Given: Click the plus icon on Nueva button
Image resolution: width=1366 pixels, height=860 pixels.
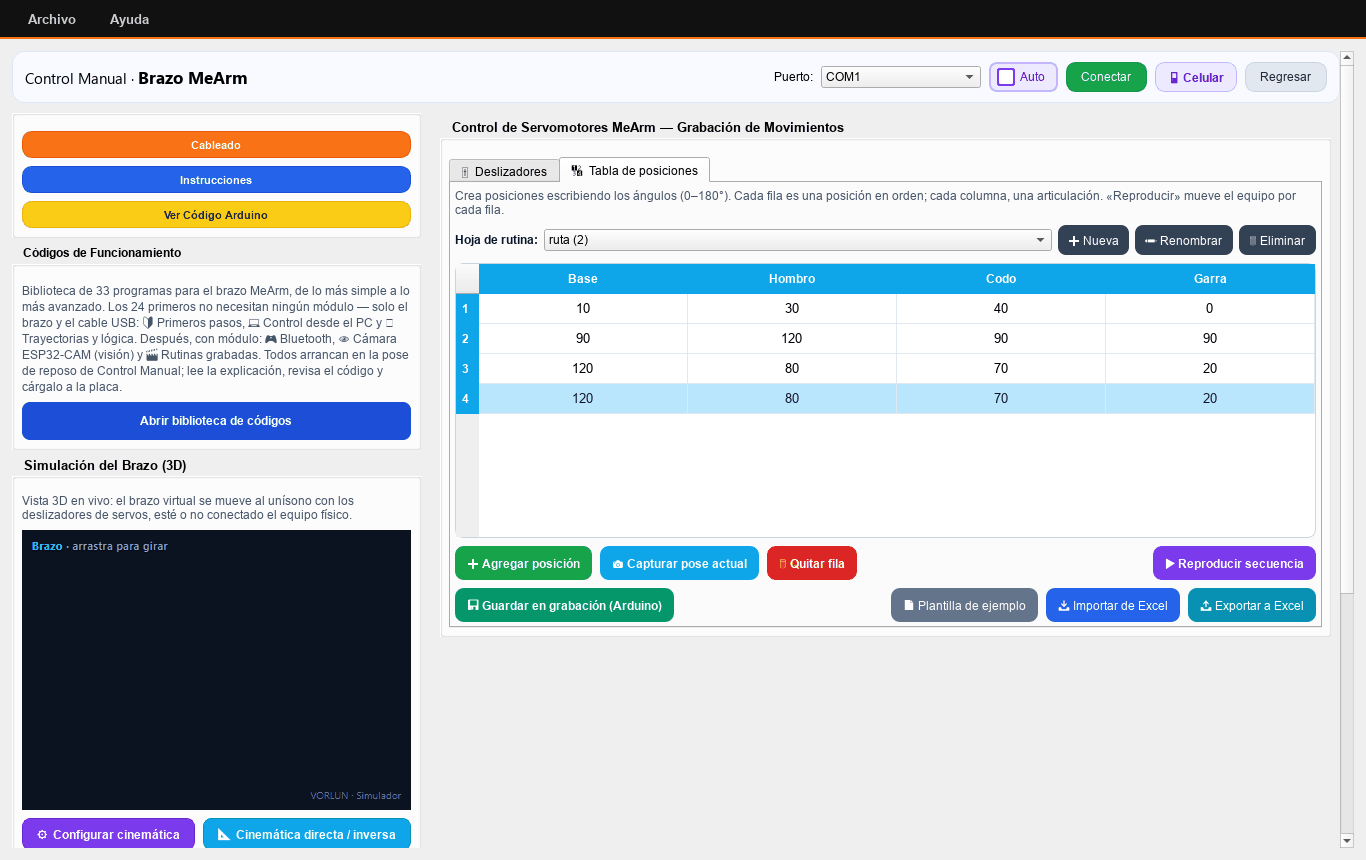Looking at the screenshot, I should [1074, 241].
